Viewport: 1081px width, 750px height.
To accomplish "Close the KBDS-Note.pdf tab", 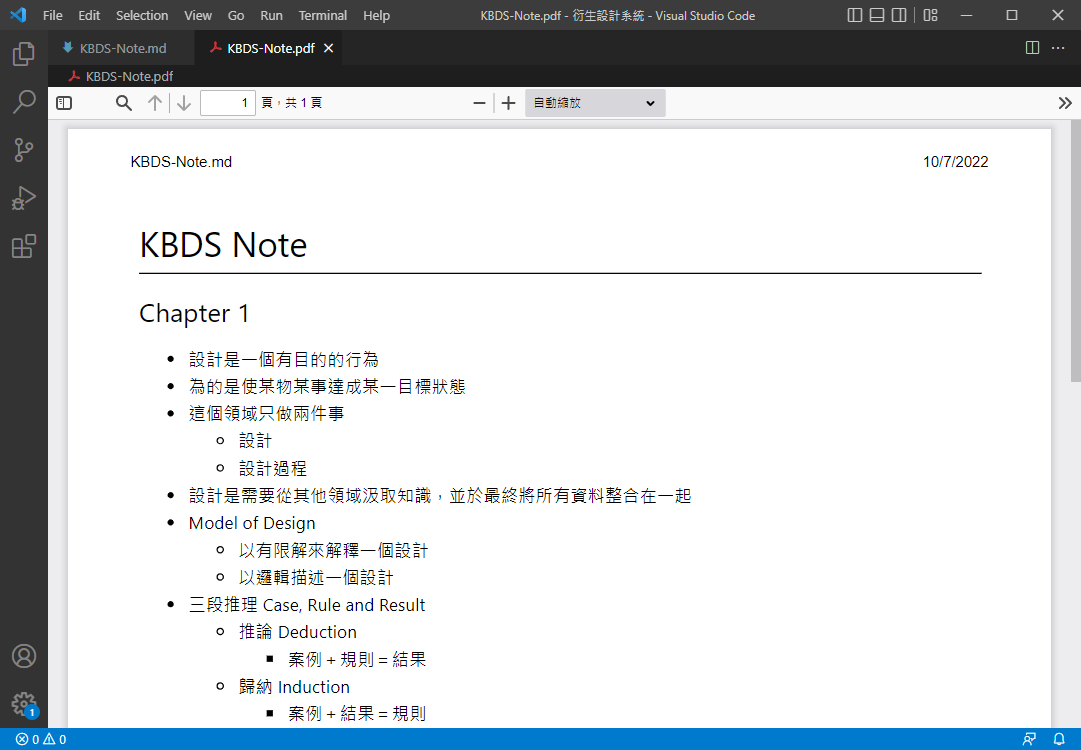I will (x=329, y=48).
